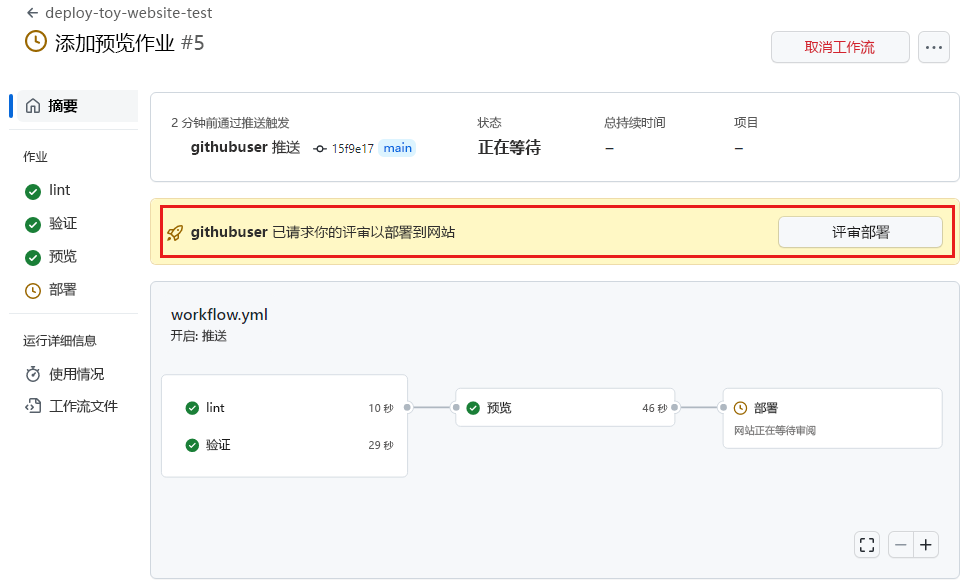Open 预览 job node in workflow graph
This screenshot has height=587, width=967.
point(565,408)
